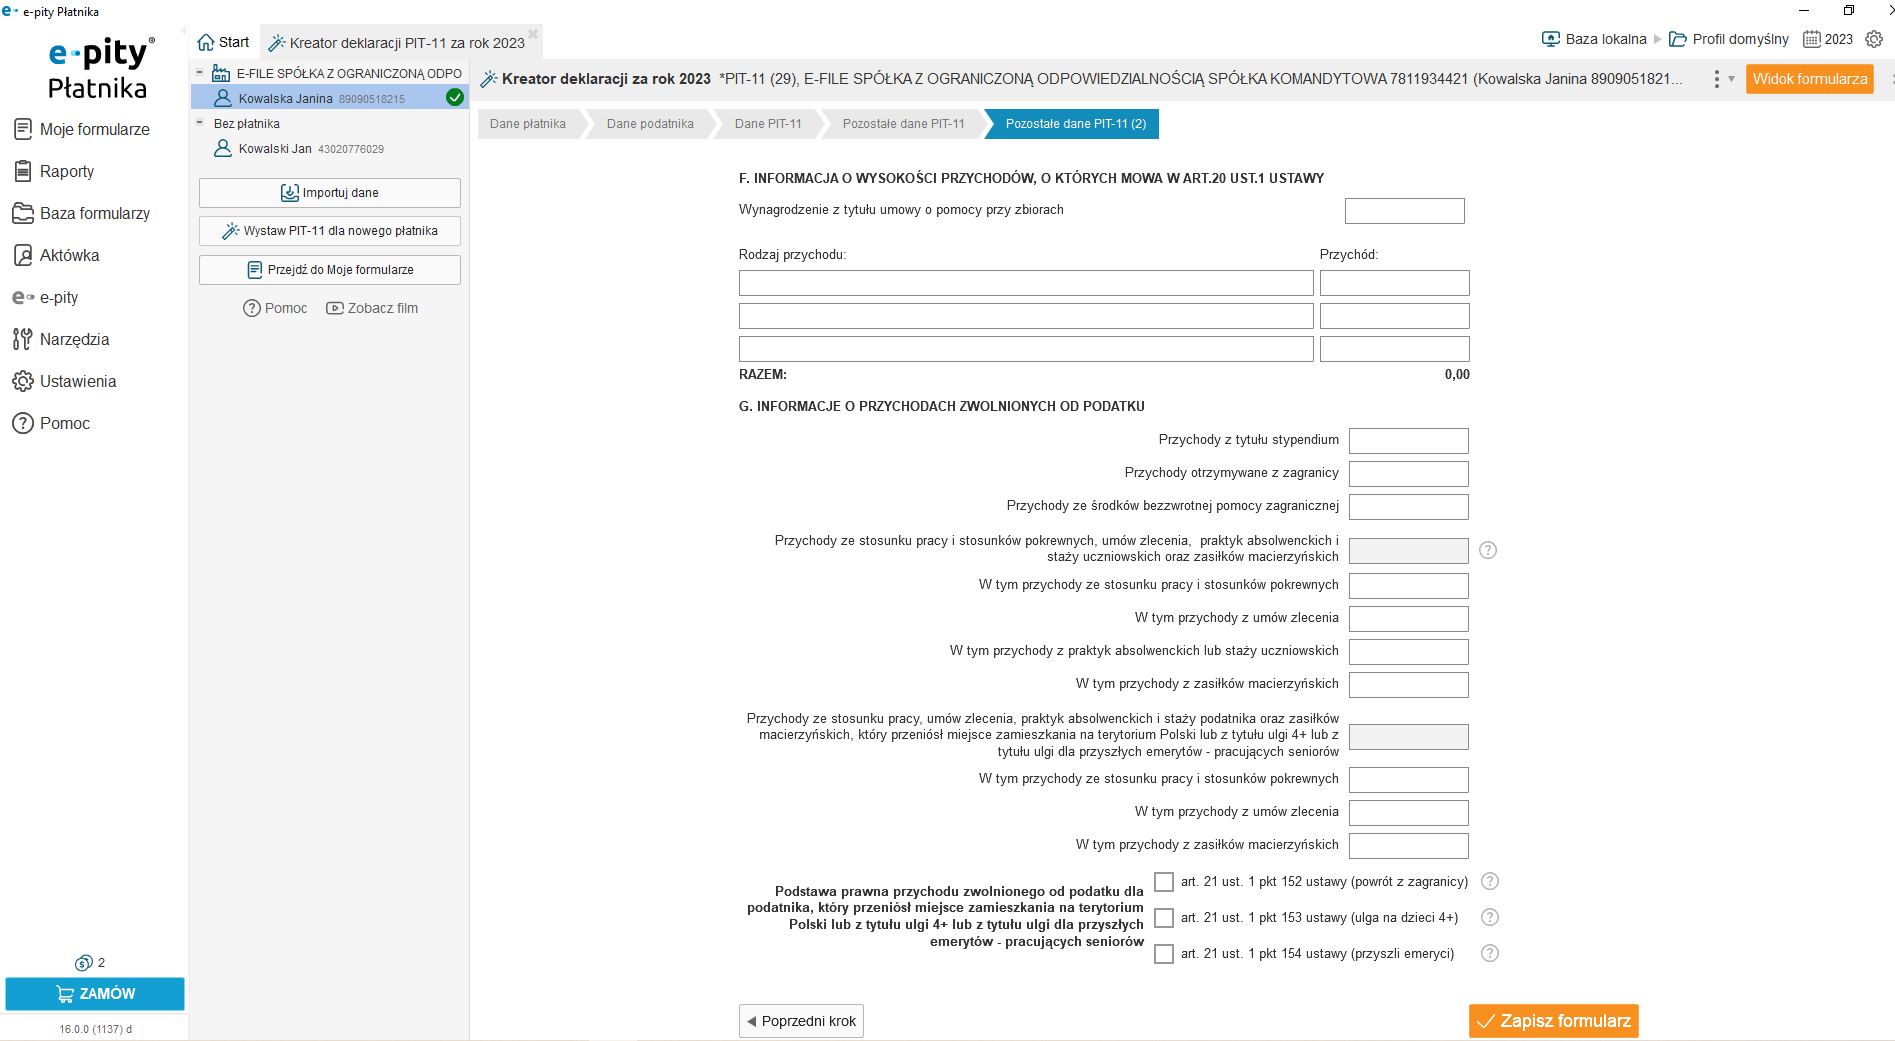The height and width of the screenshot is (1041, 1895).
Task: Click bezzwrotnej pomocy zagranicznej field
Action: pyautogui.click(x=1409, y=507)
